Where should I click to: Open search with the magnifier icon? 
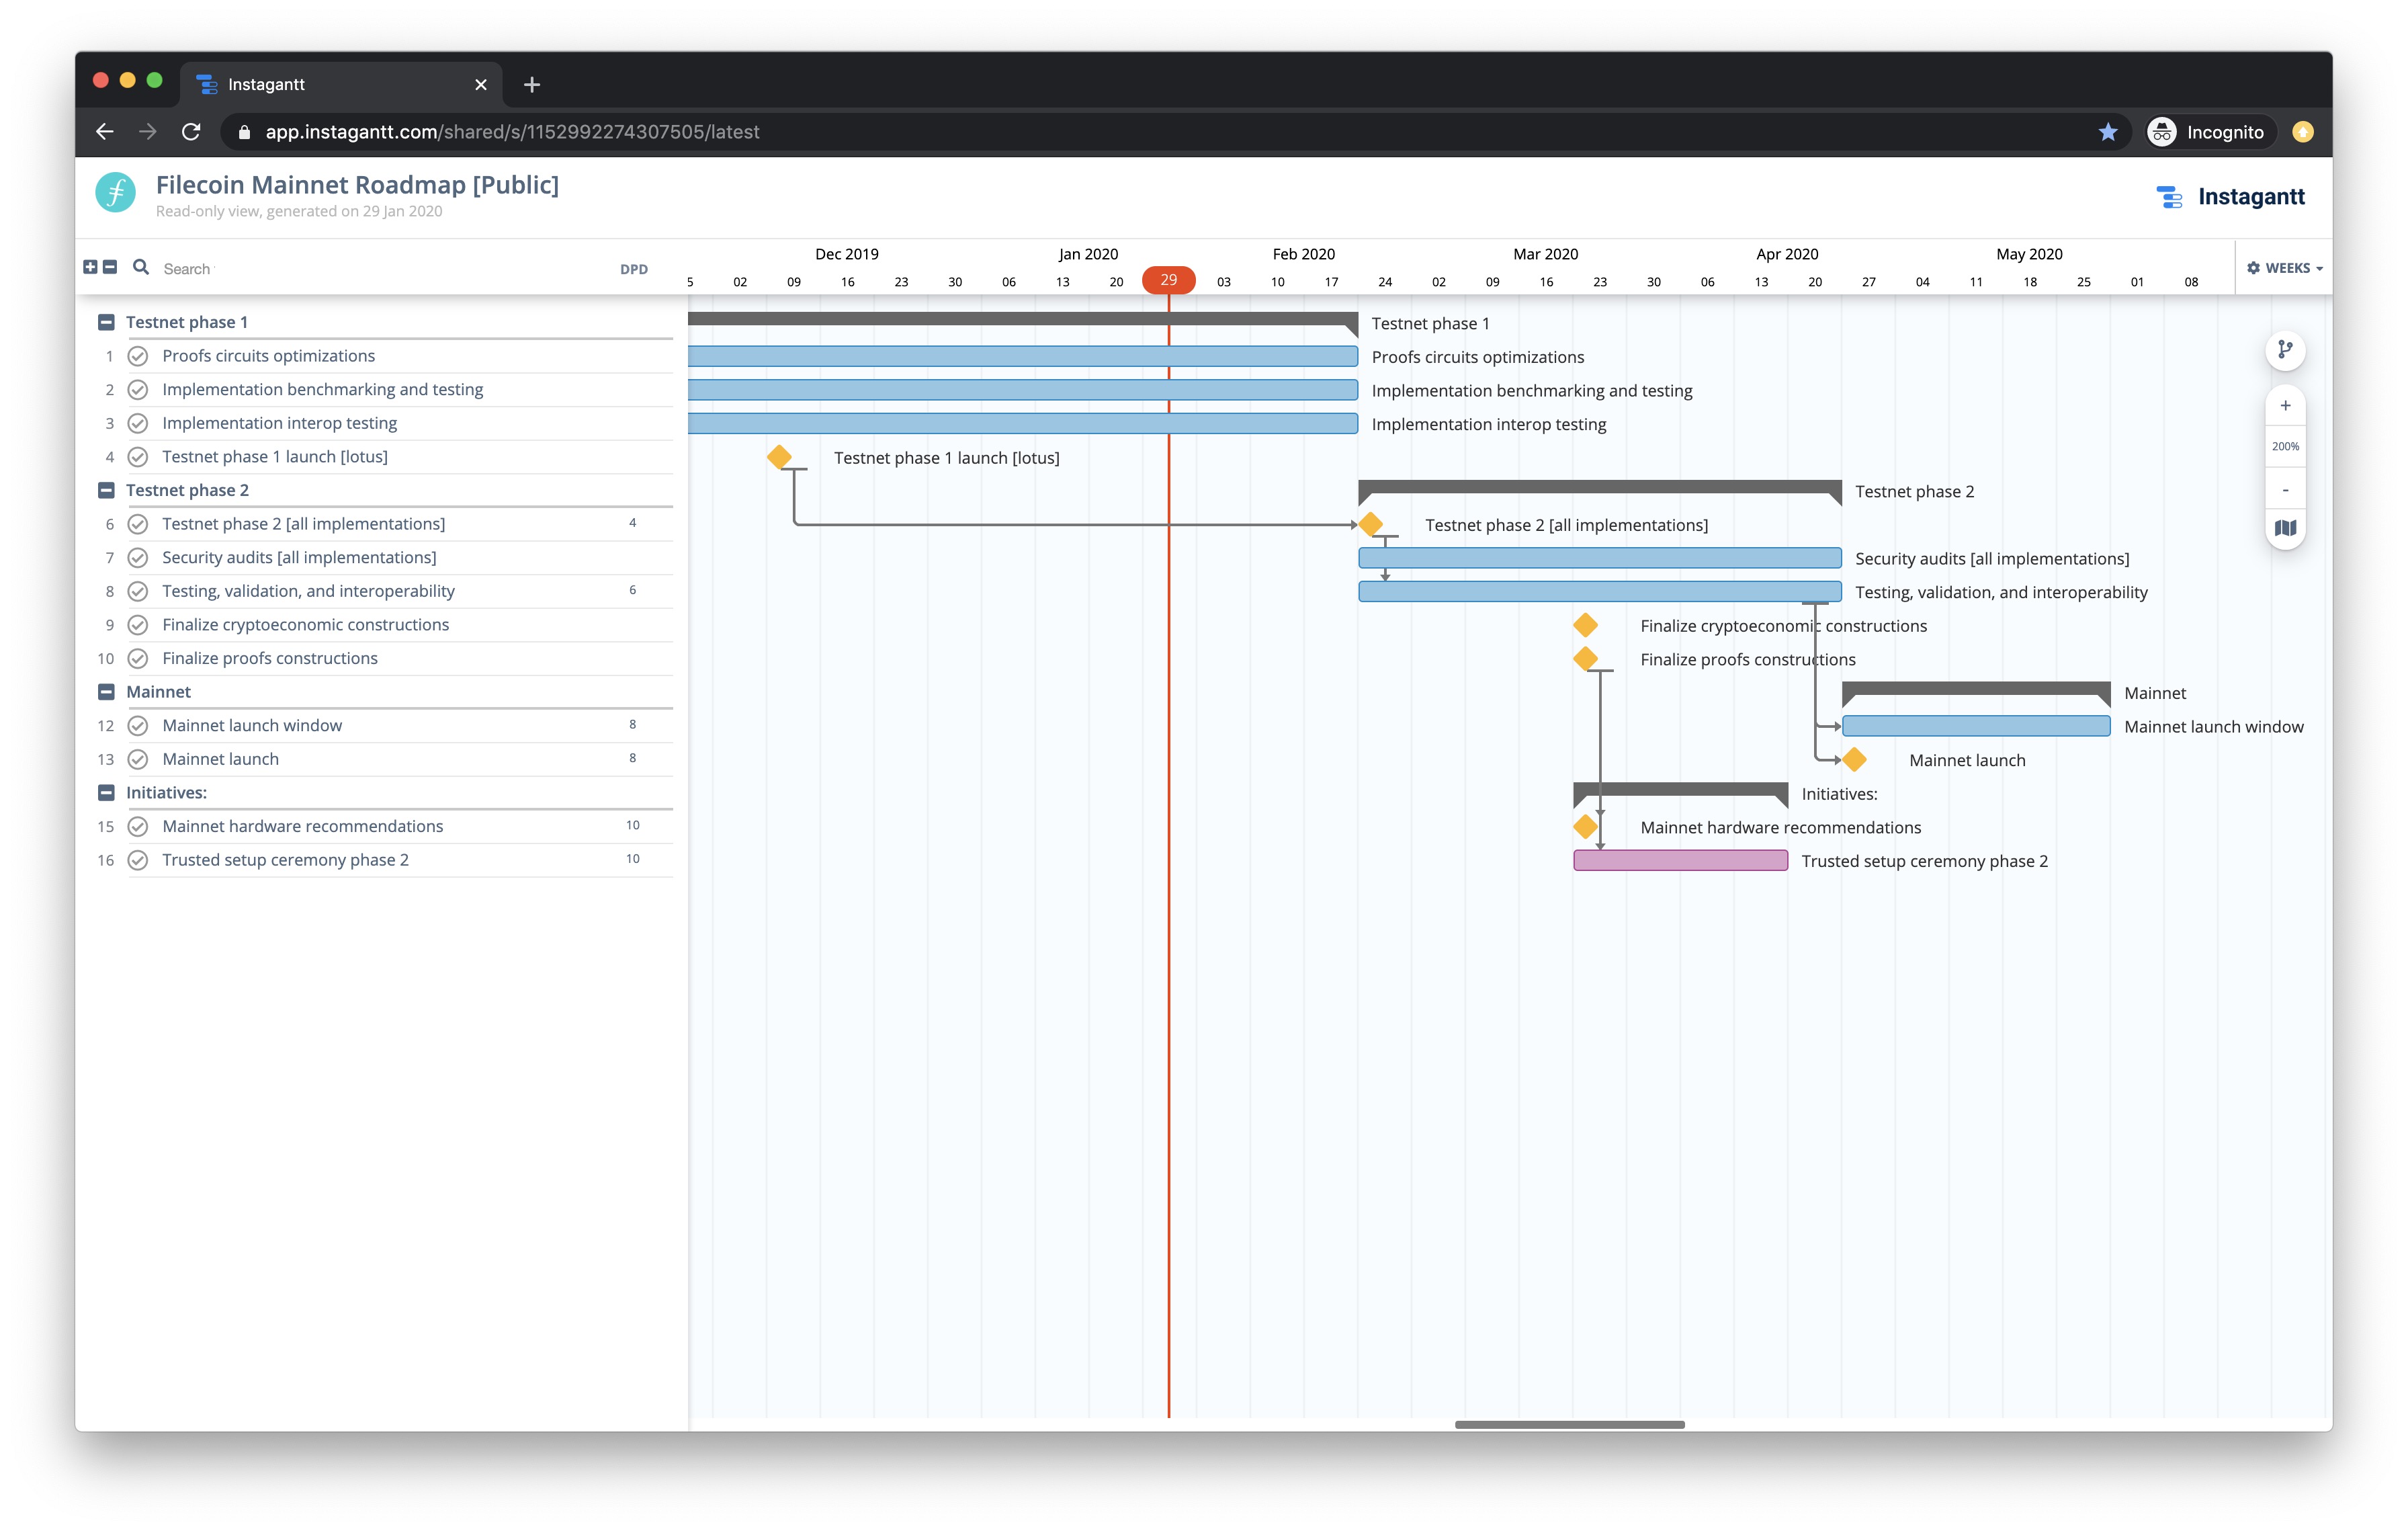click(140, 267)
